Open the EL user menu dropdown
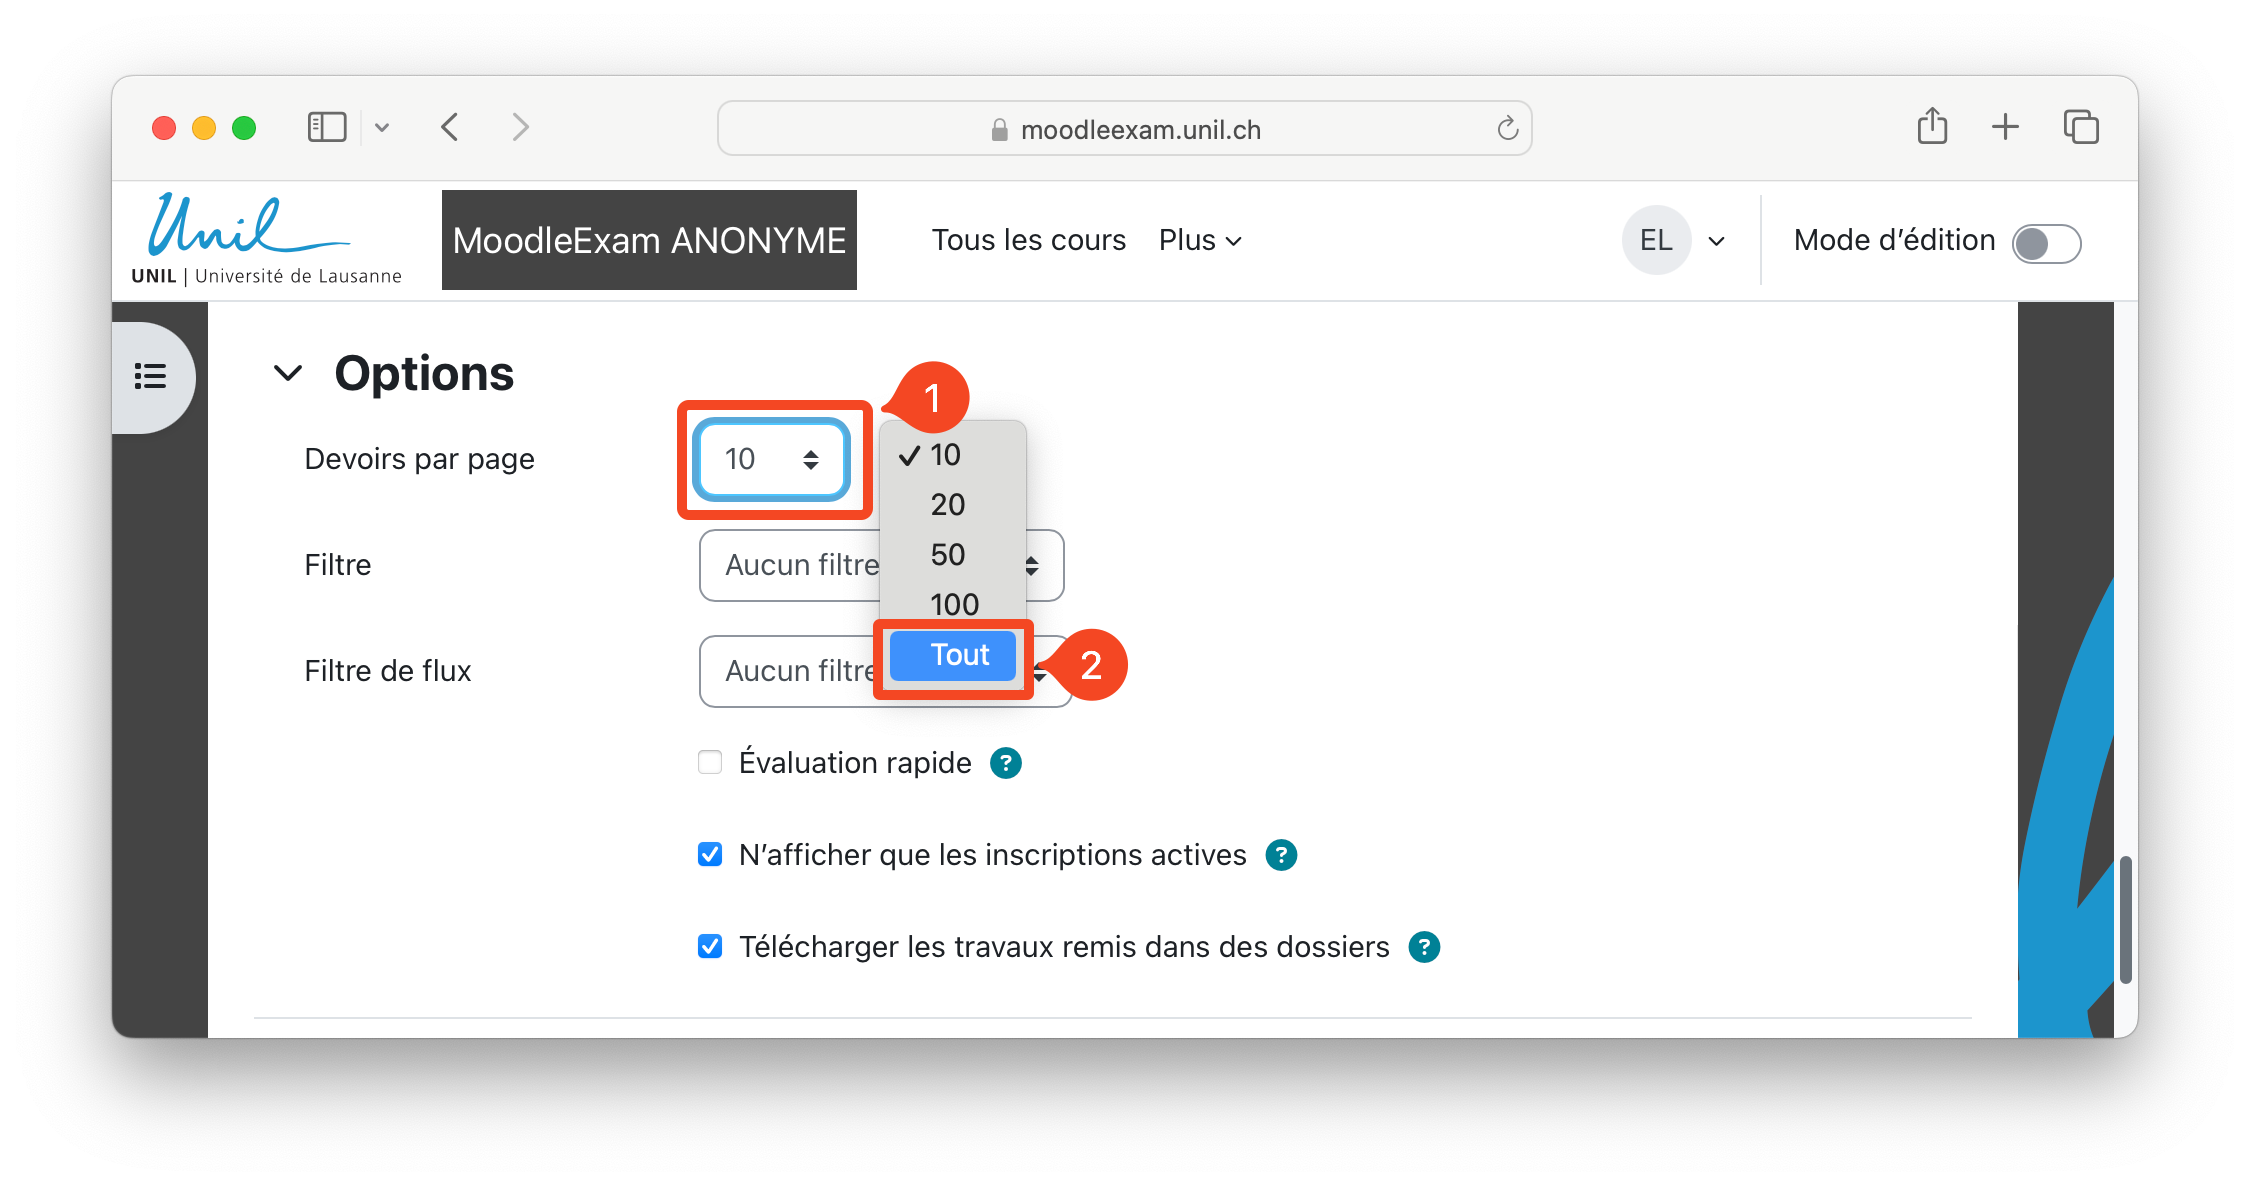 (1675, 241)
